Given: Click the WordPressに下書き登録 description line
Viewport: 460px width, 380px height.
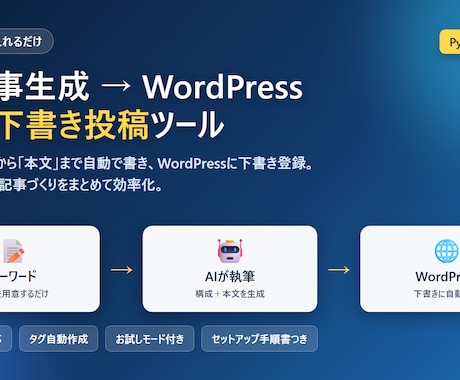Looking at the screenshot, I should click(x=235, y=163).
